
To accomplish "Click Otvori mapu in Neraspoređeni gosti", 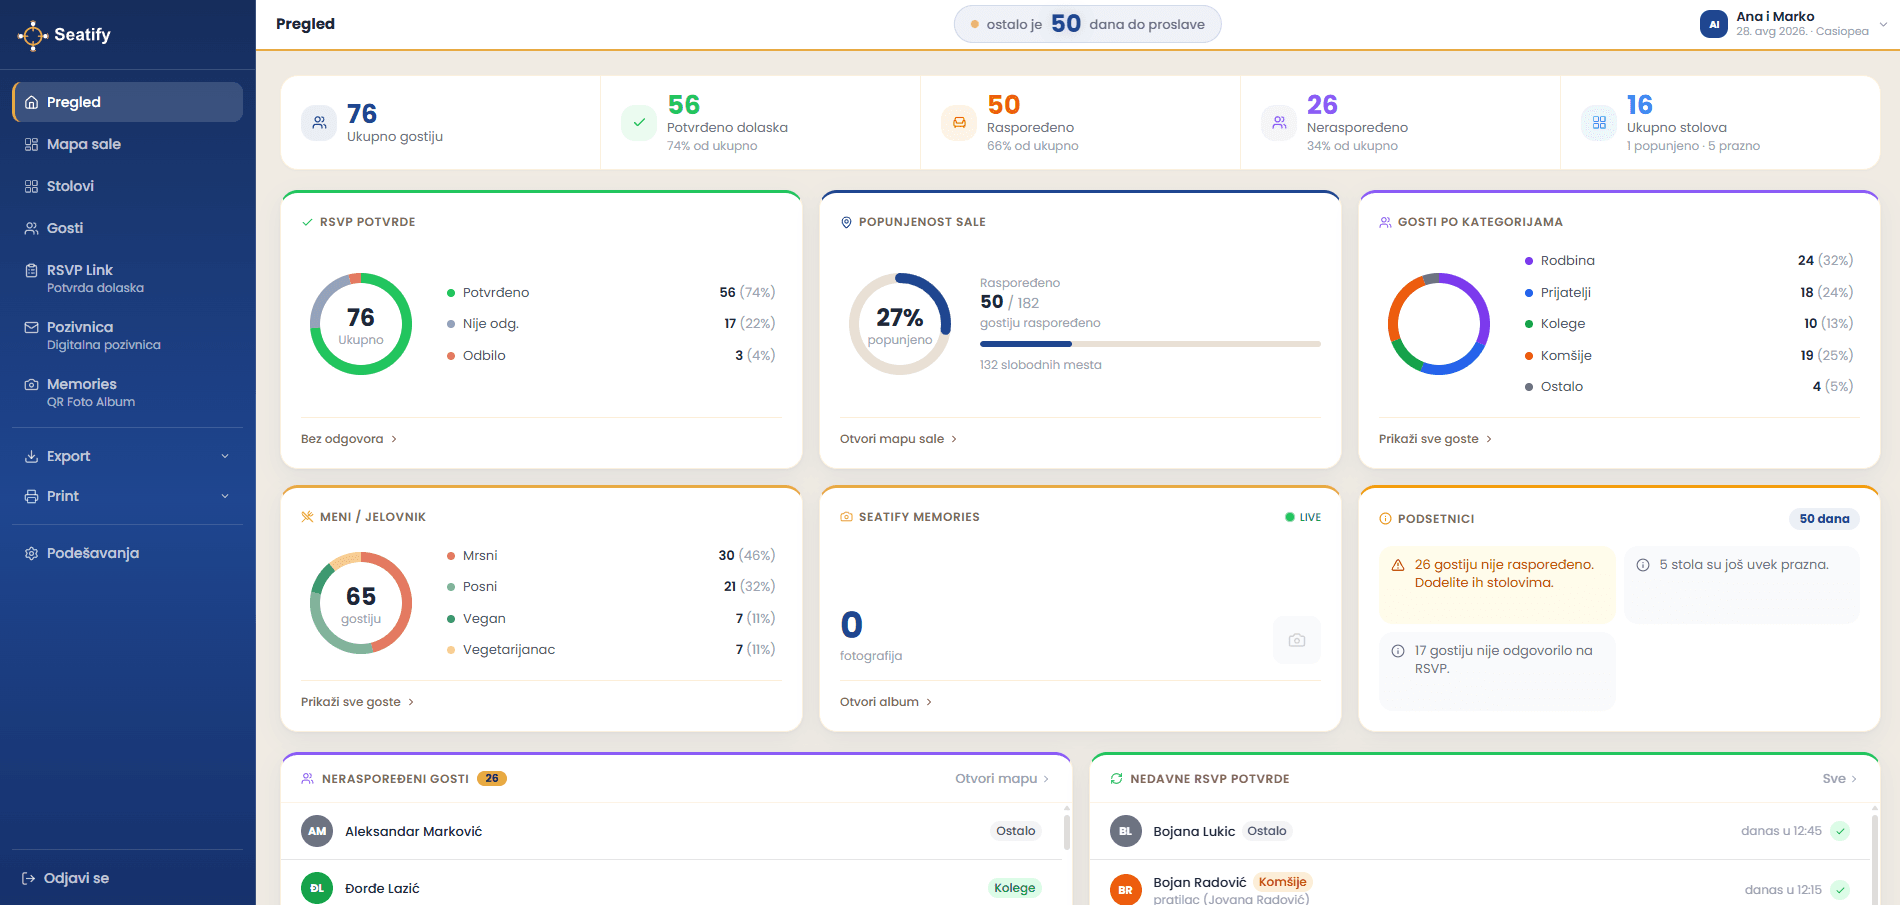I will click(x=1002, y=779).
